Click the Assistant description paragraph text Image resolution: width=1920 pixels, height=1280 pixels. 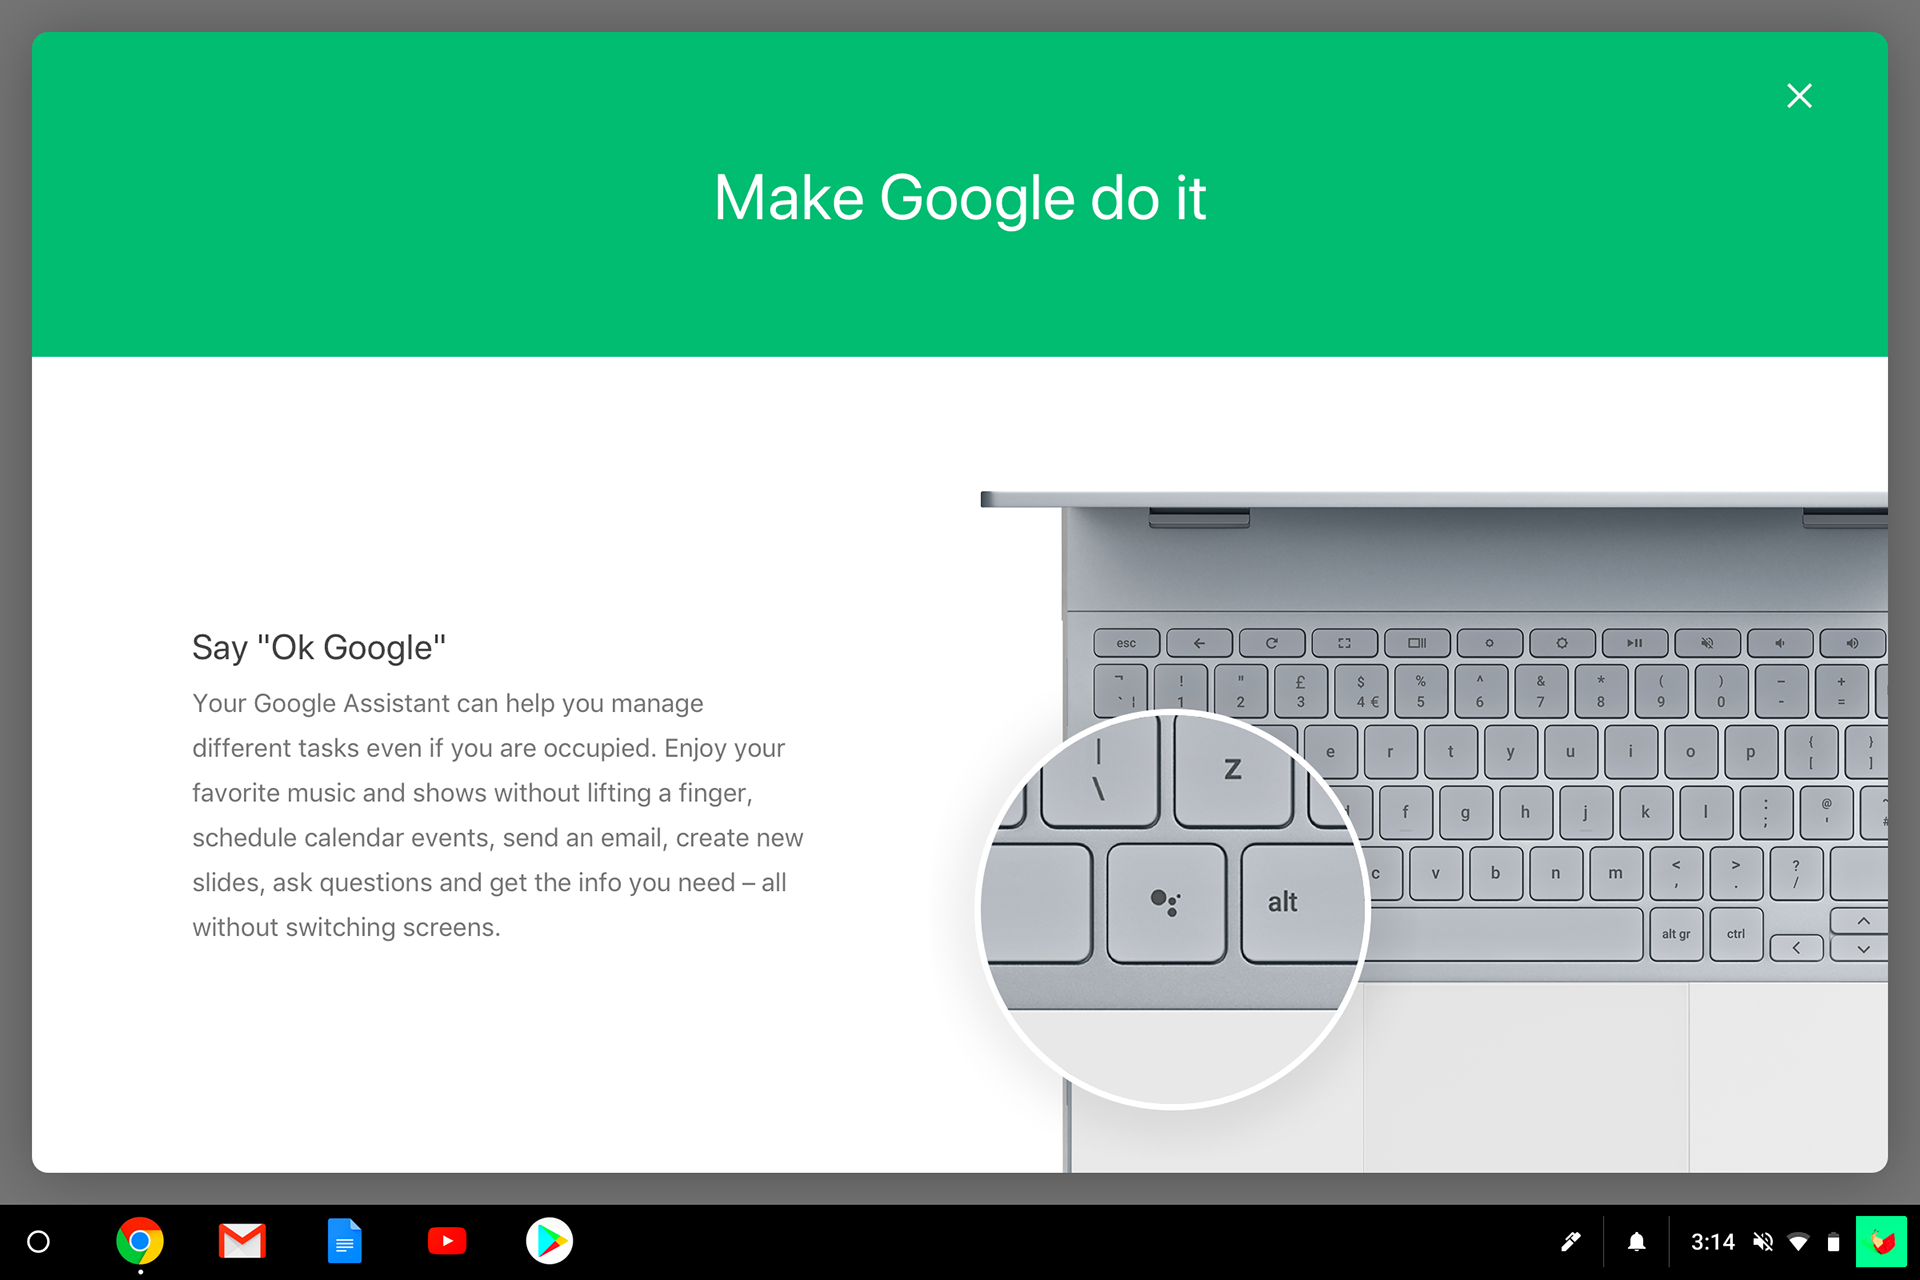click(x=498, y=815)
